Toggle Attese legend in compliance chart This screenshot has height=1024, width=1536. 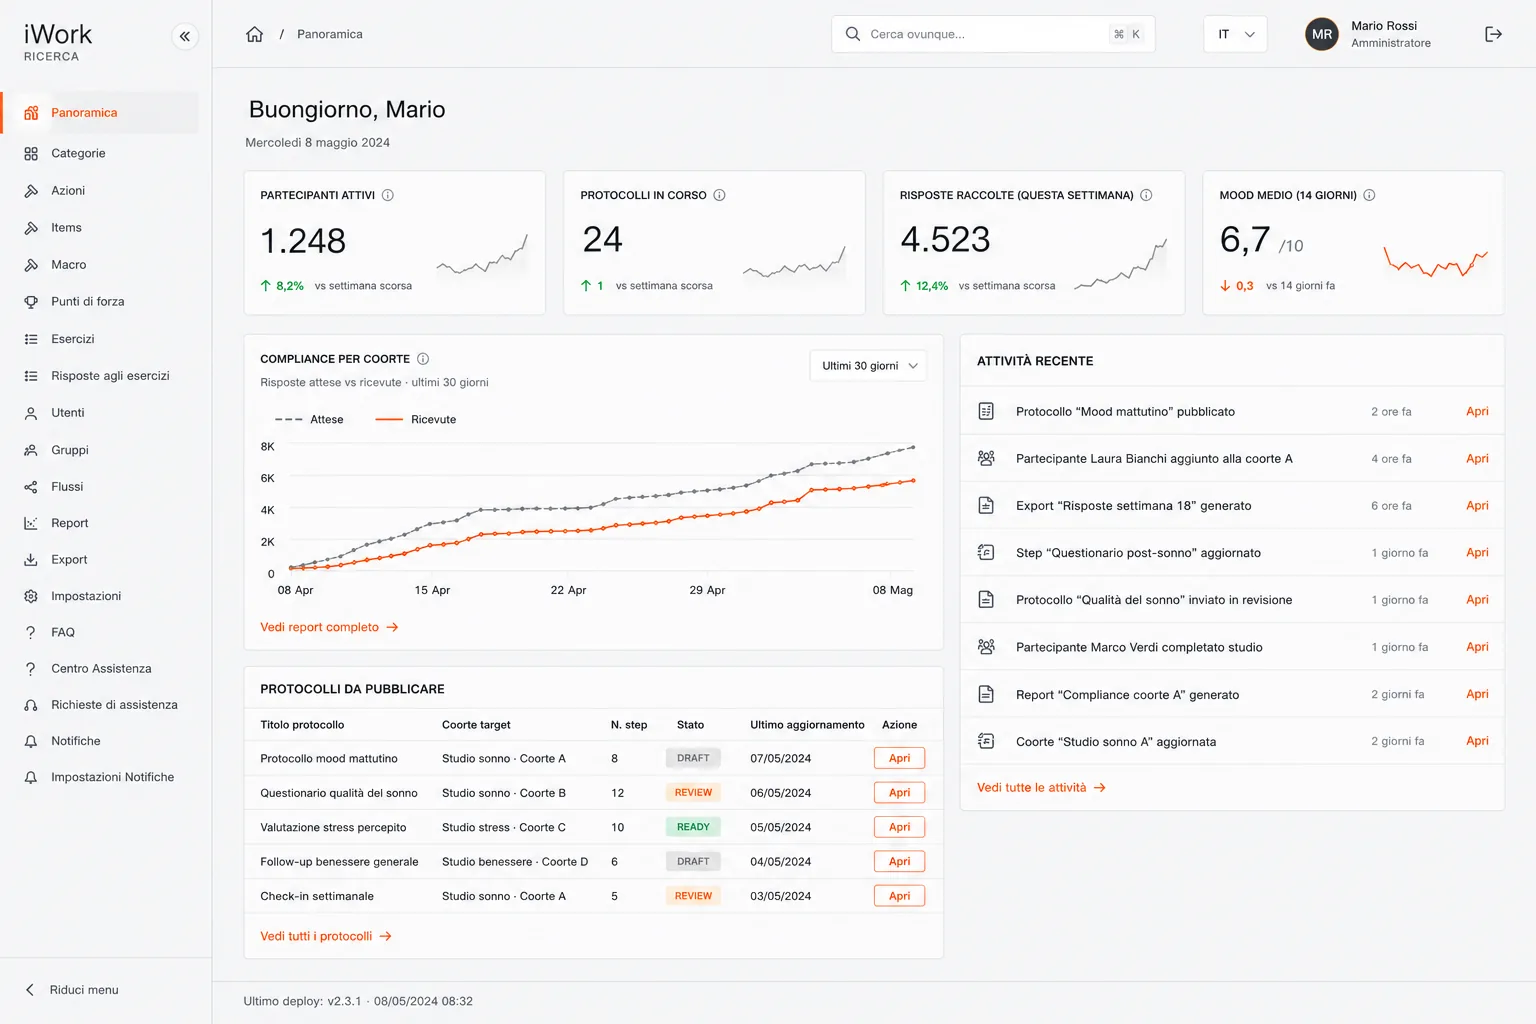coord(309,419)
